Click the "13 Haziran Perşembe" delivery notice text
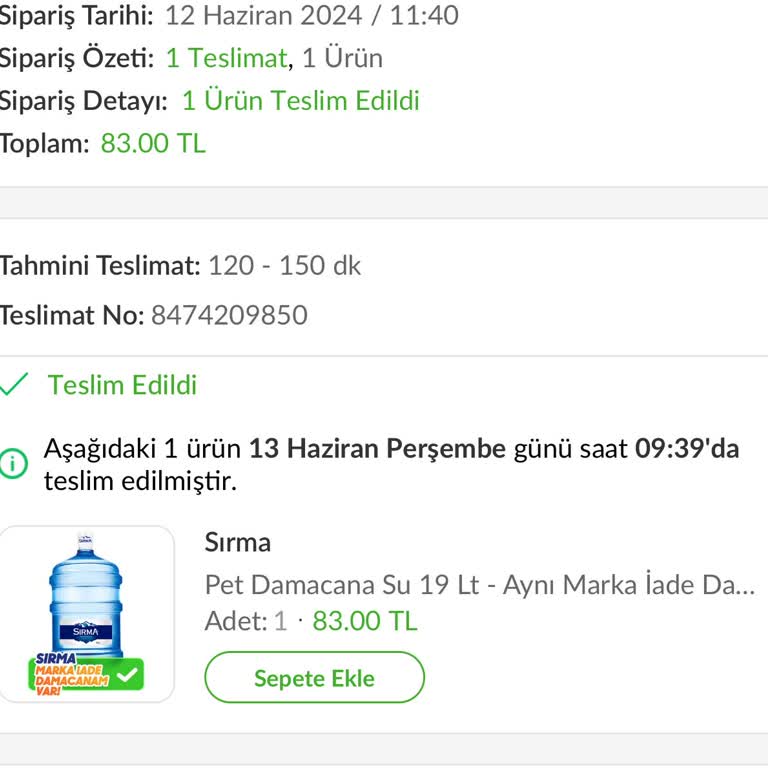This screenshot has width=768, height=768. tap(377, 448)
